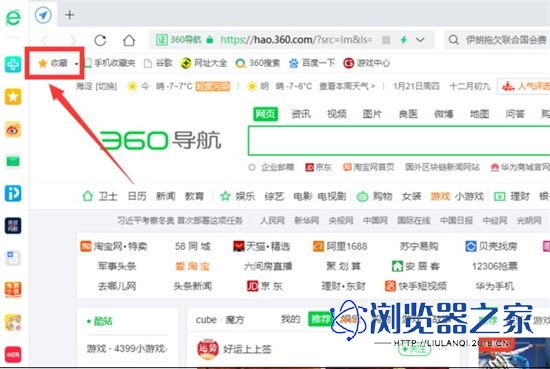
Task: Select the 资讯 search tab
Action: 301,114
